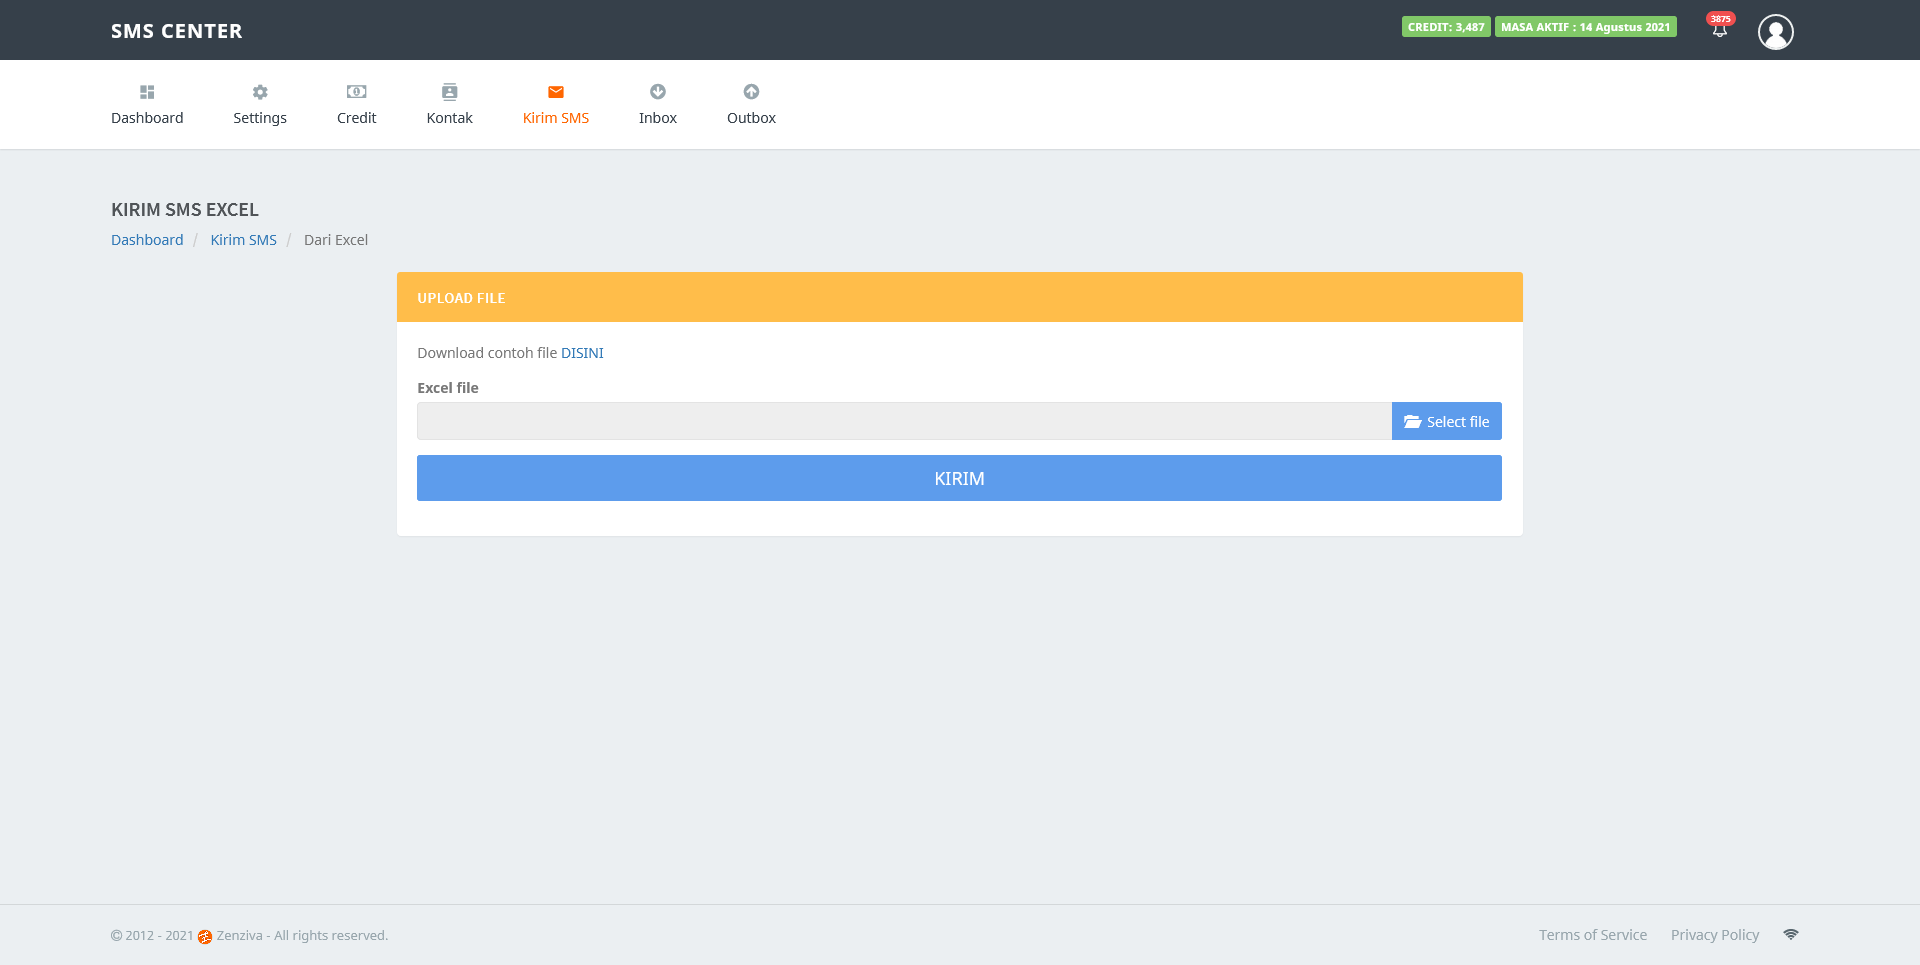Click the SMS CENTER brand title
1920x965 pixels.
[177, 31]
